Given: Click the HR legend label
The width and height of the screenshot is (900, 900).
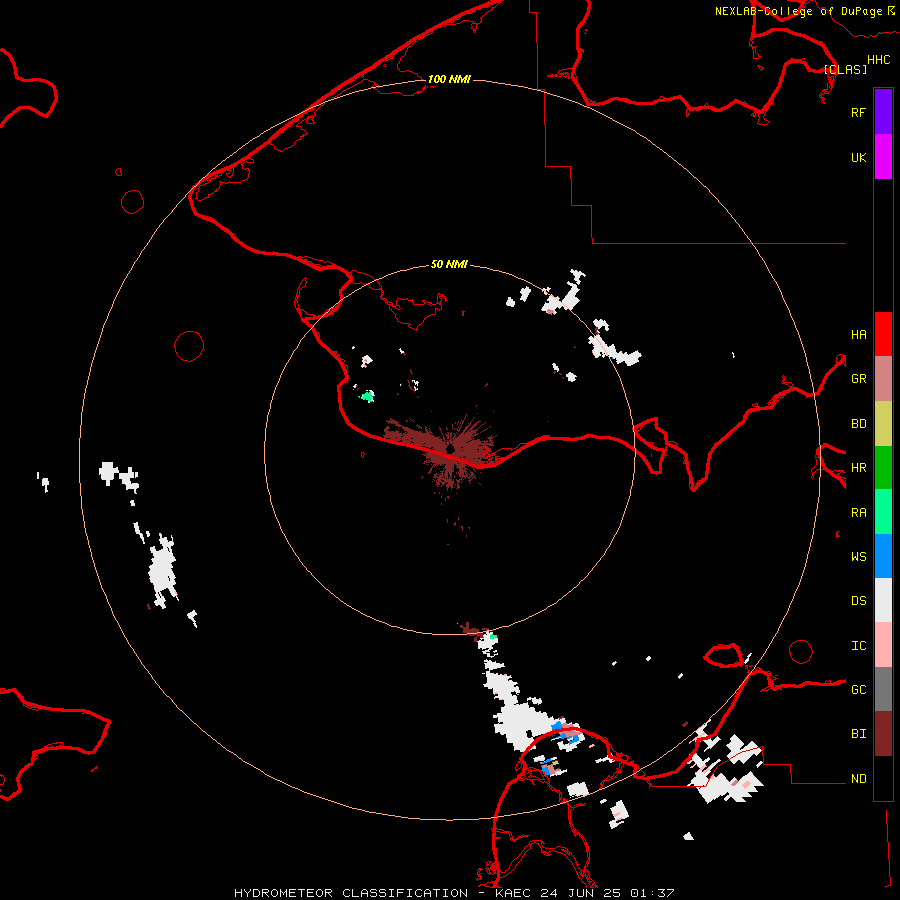Looking at the screenshot, I should [x=858, y=468].
